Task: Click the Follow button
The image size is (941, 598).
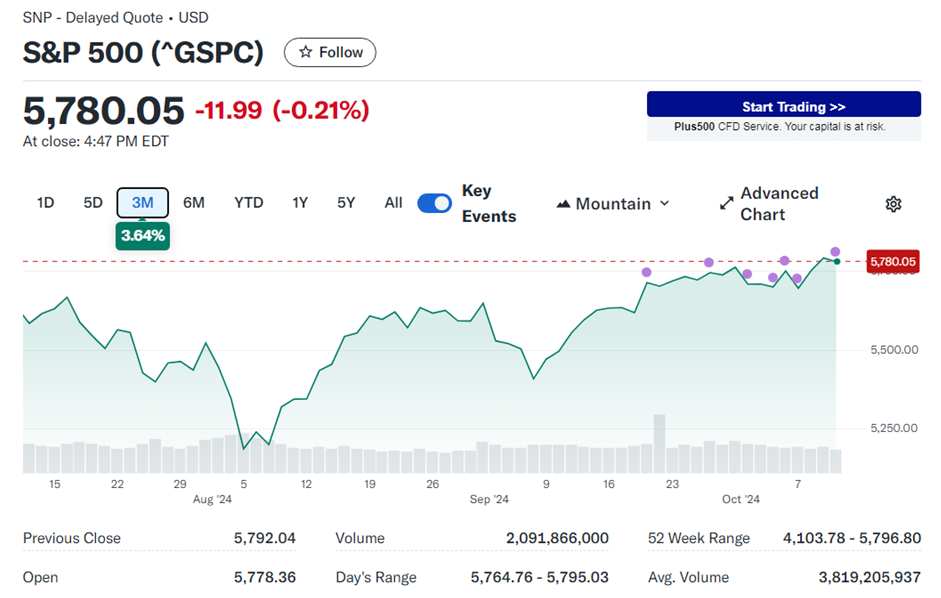Action: pyautogui.click(x=330, y=52)
